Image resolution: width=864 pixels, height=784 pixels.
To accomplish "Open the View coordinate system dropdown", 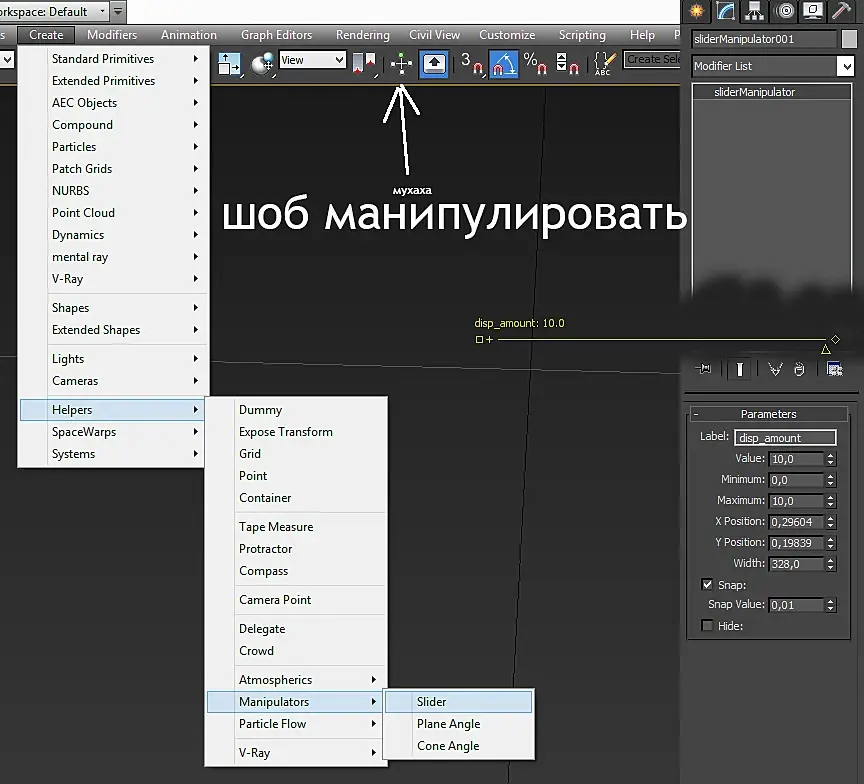I will 312,60.
